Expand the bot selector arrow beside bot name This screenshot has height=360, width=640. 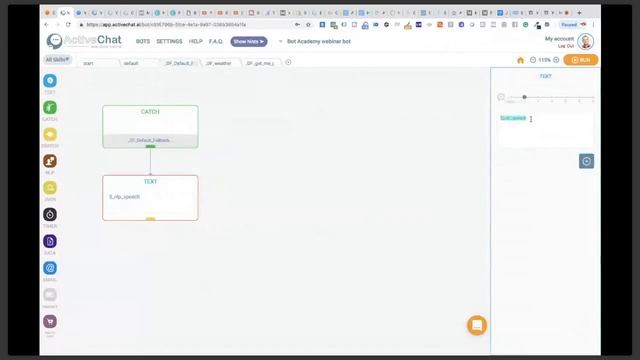pos(280,41)
